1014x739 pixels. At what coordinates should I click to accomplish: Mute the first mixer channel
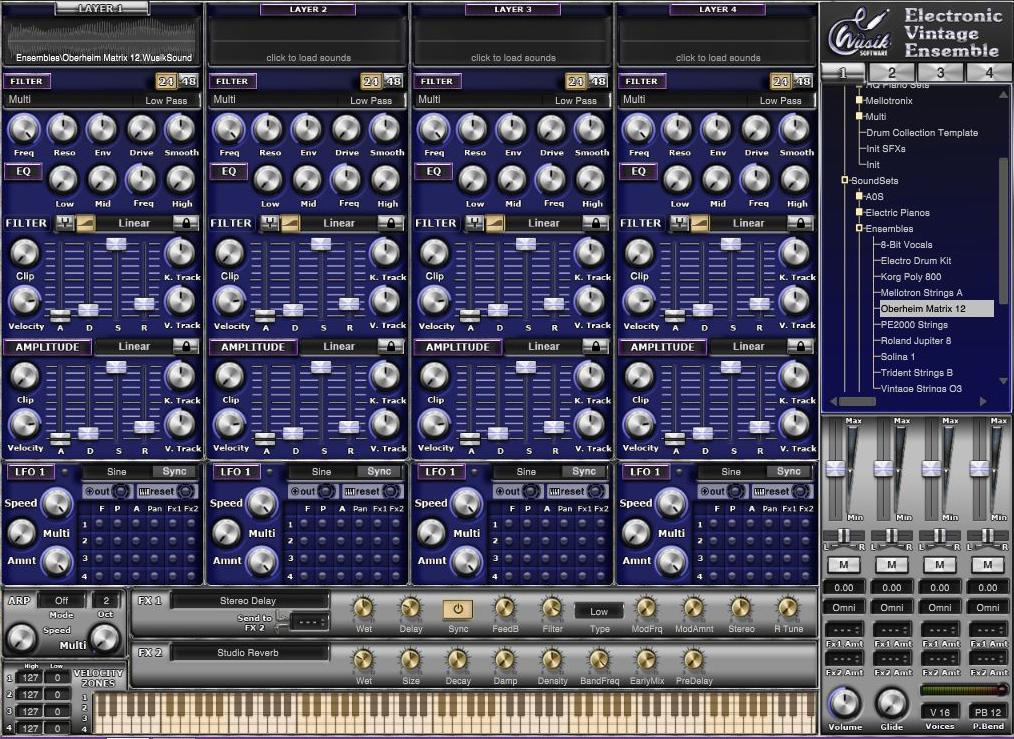click(x=843, y=564)
